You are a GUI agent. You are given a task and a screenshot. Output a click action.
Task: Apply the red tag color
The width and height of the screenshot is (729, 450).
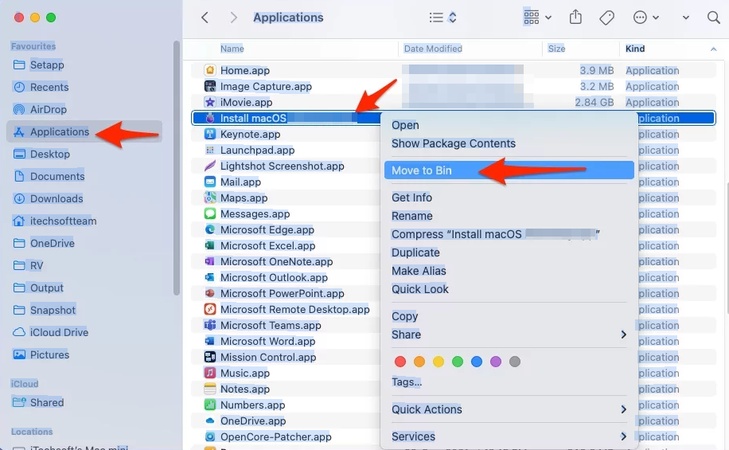click(x=400, y=361)
